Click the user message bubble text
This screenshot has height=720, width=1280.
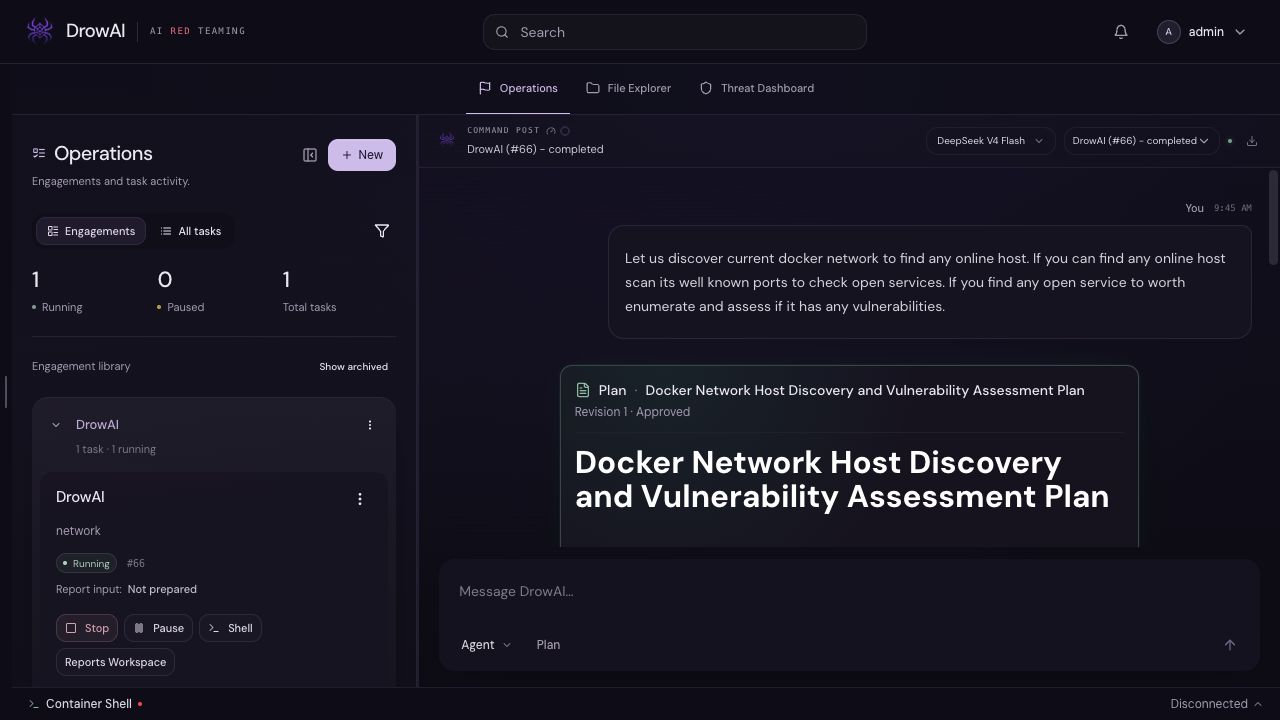925,282
